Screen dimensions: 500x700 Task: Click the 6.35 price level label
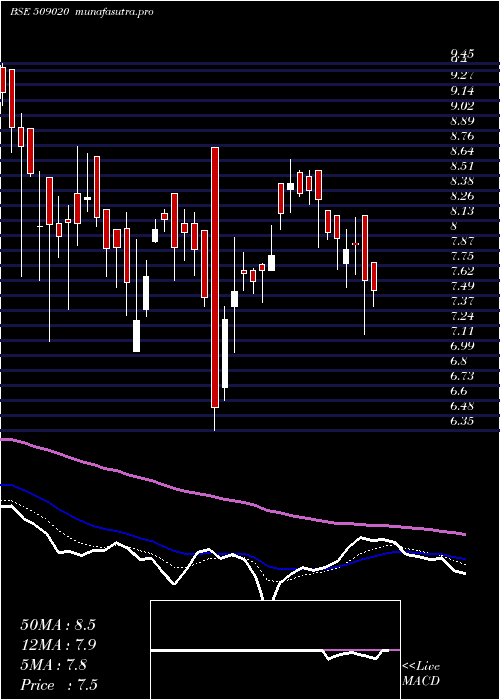click(x=462, y=421)
